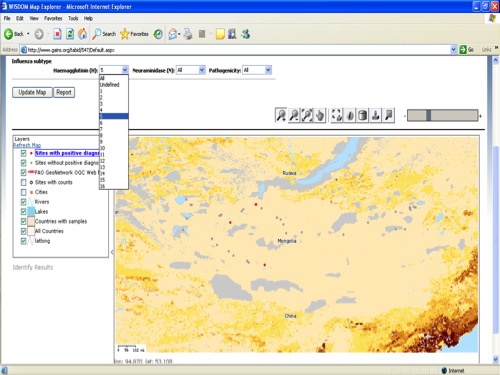Image resolution: width=500 pixels, height=375 pixels.
Task: Click the map zoom level slider
Action: click(x=442, y=116)
